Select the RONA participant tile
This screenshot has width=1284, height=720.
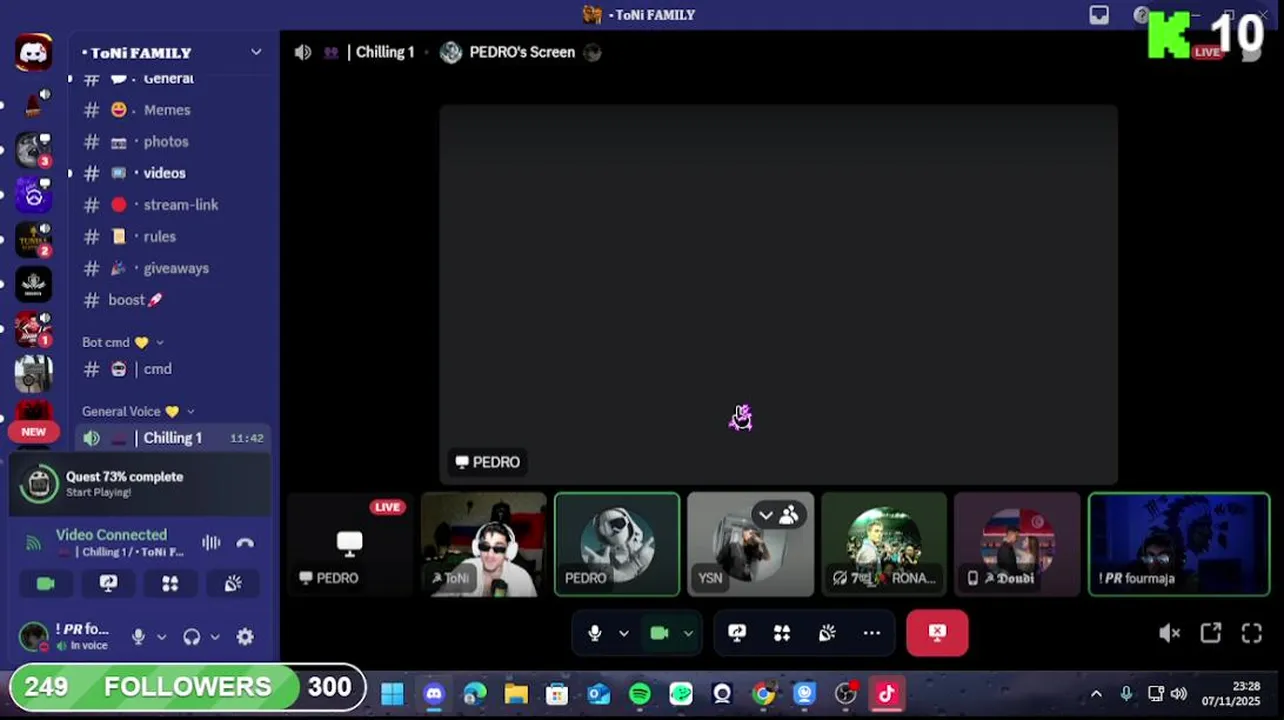[x=884, y=544]
